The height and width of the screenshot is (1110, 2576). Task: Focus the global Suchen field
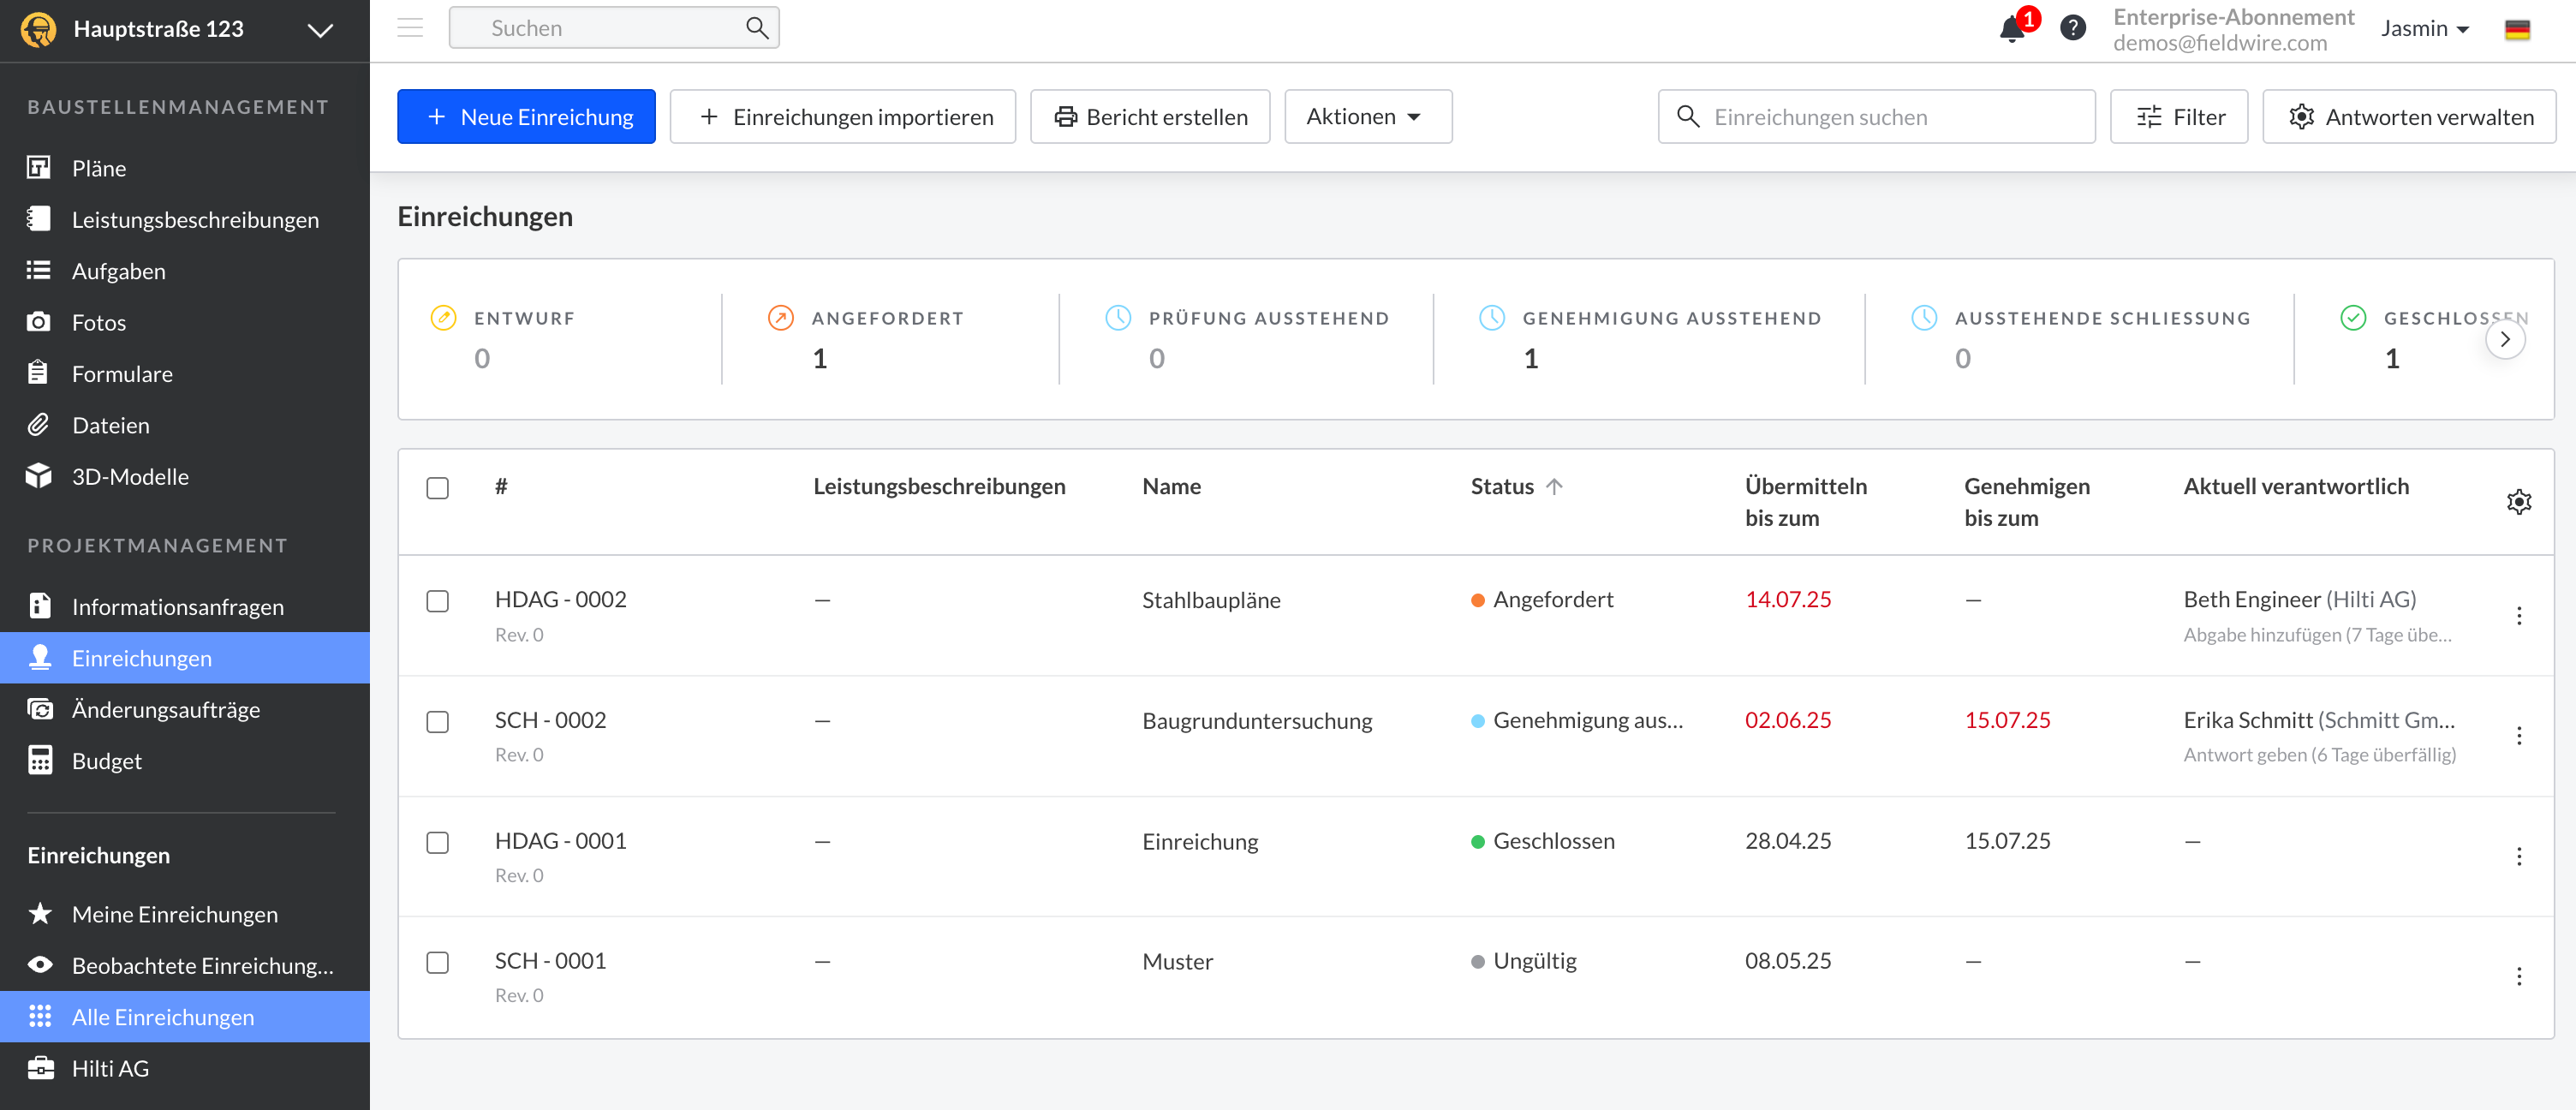click(613, 28)
